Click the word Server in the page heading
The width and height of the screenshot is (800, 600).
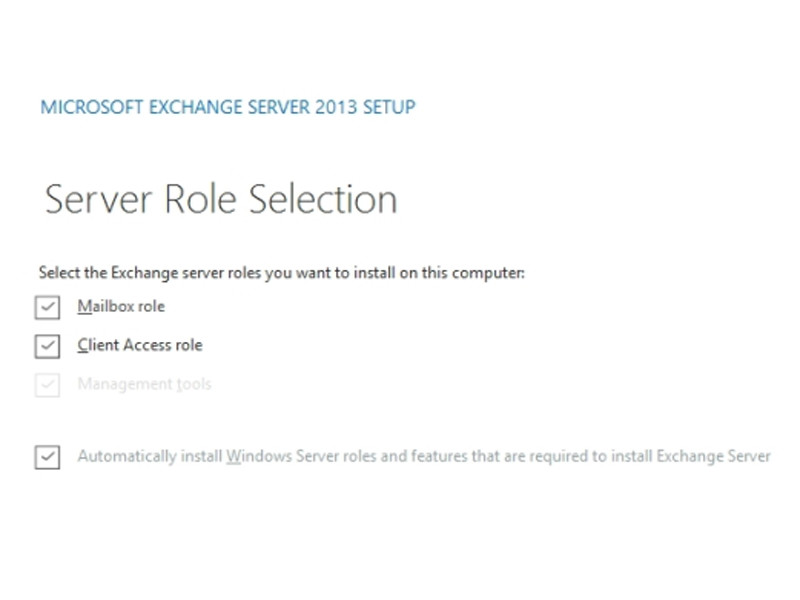point(98,199)
